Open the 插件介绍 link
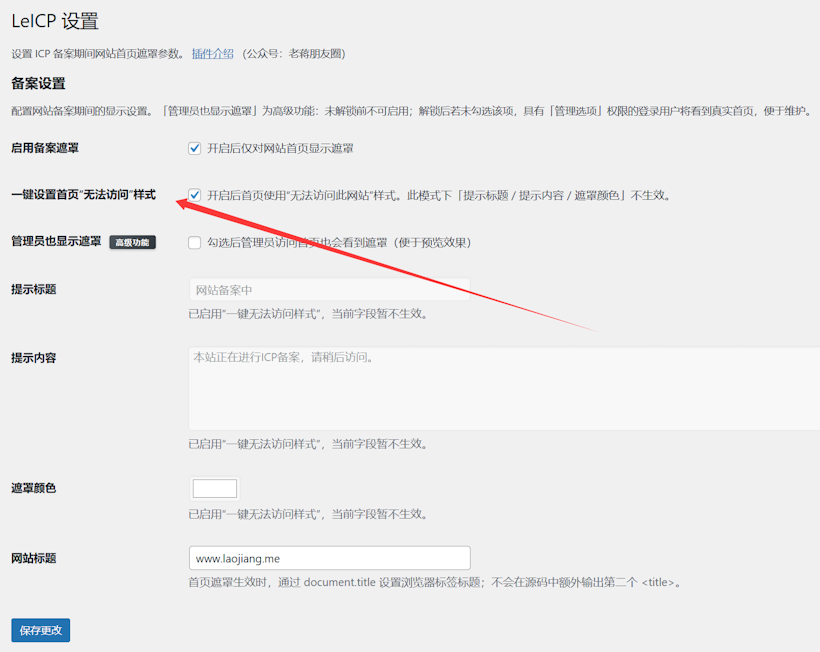 (212, 53)
